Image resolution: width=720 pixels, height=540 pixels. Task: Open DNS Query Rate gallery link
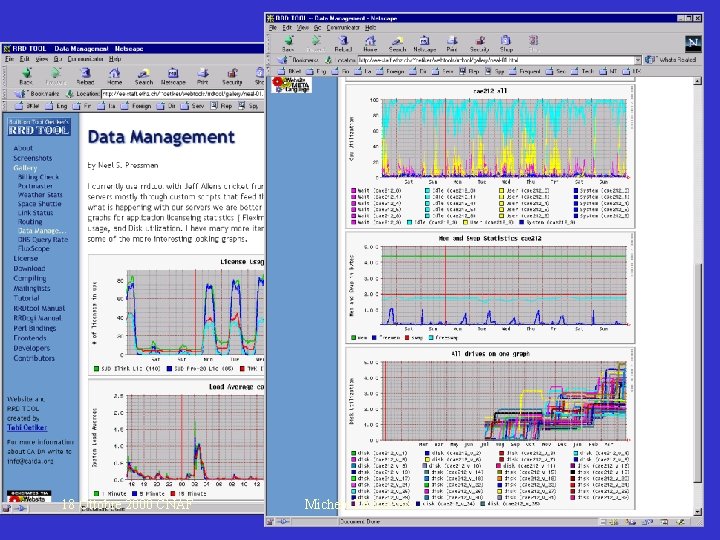[x=43, y=239]
